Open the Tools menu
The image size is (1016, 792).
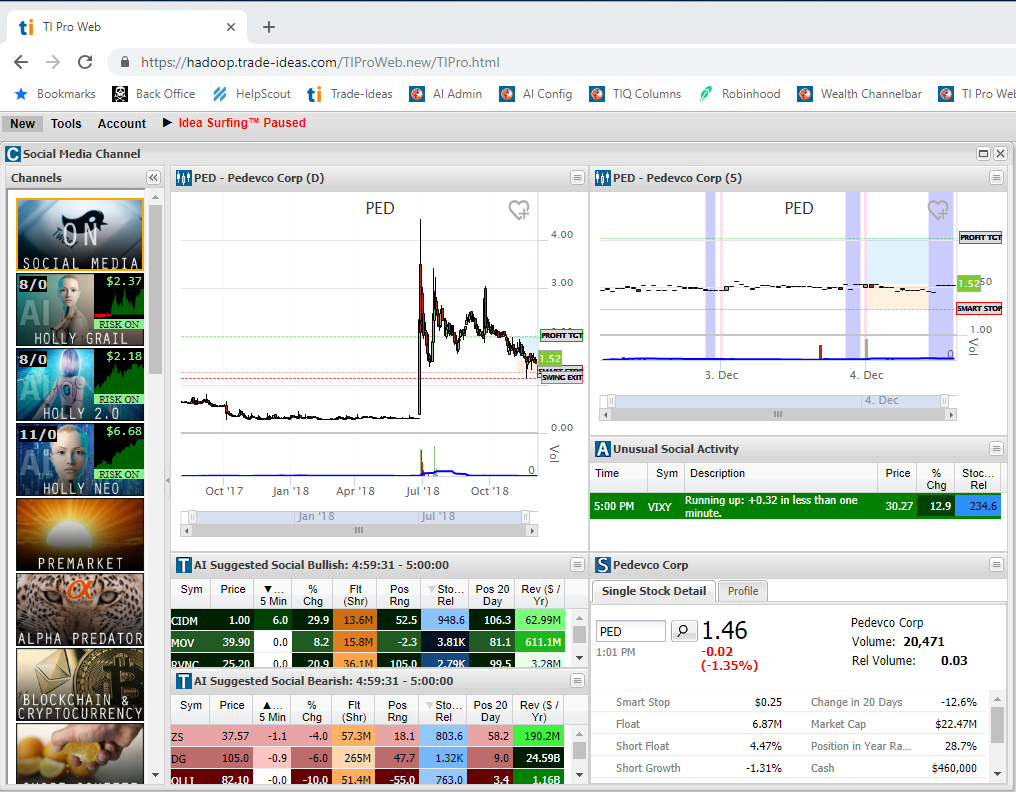(66, 123)
